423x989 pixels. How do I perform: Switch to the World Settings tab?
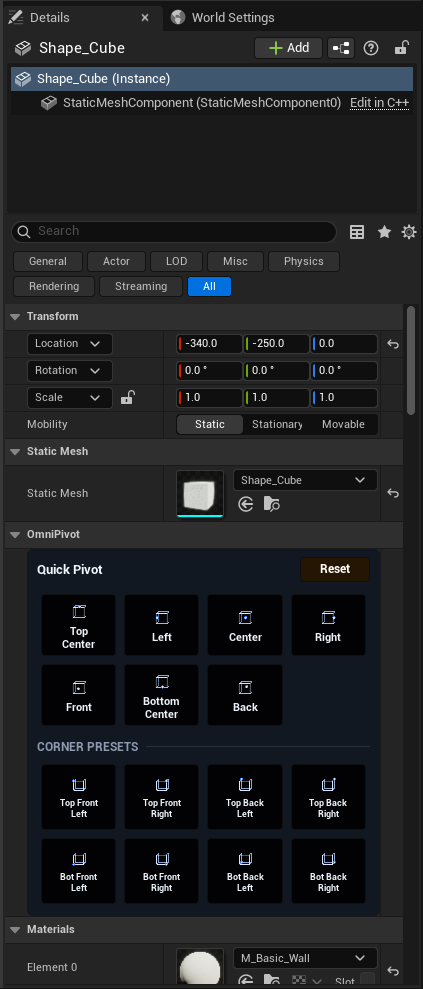[x=224, y=18]
